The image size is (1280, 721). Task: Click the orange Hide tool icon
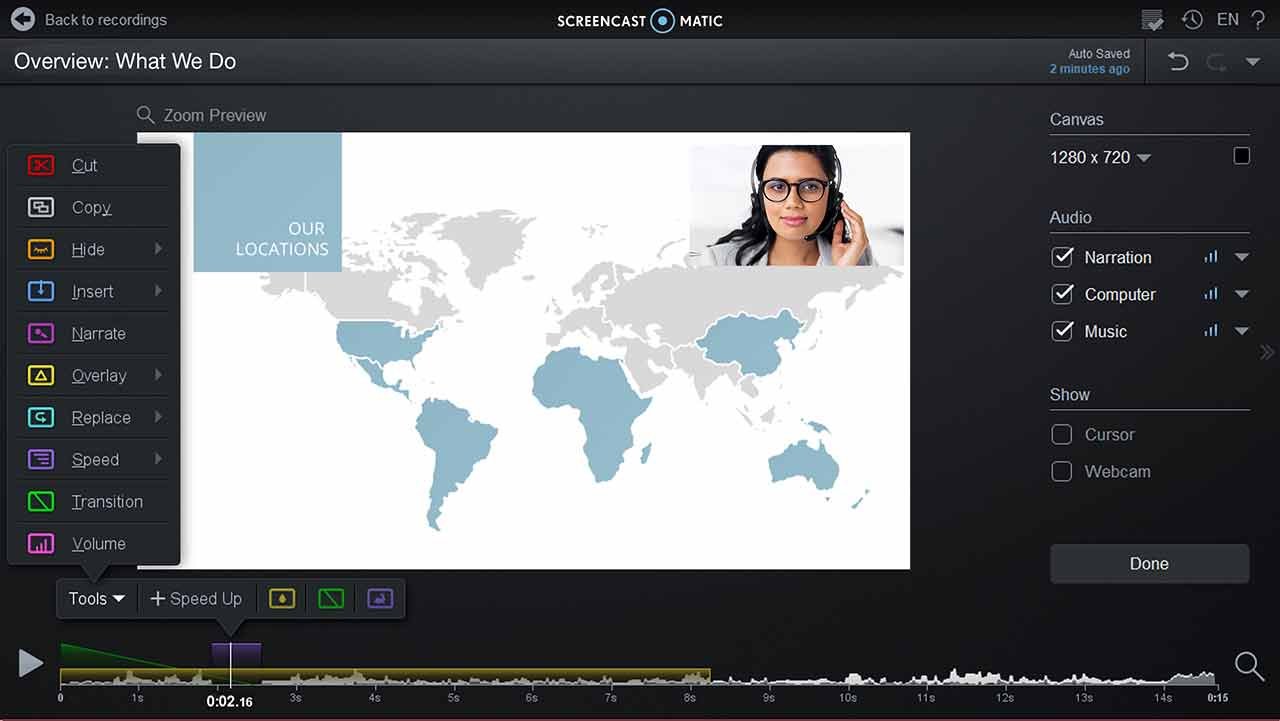tap(41, 250)
